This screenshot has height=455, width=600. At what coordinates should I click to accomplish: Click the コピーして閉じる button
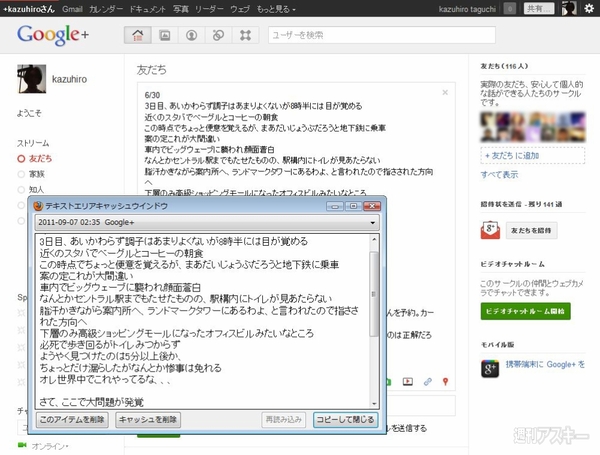tap(346, 420)
